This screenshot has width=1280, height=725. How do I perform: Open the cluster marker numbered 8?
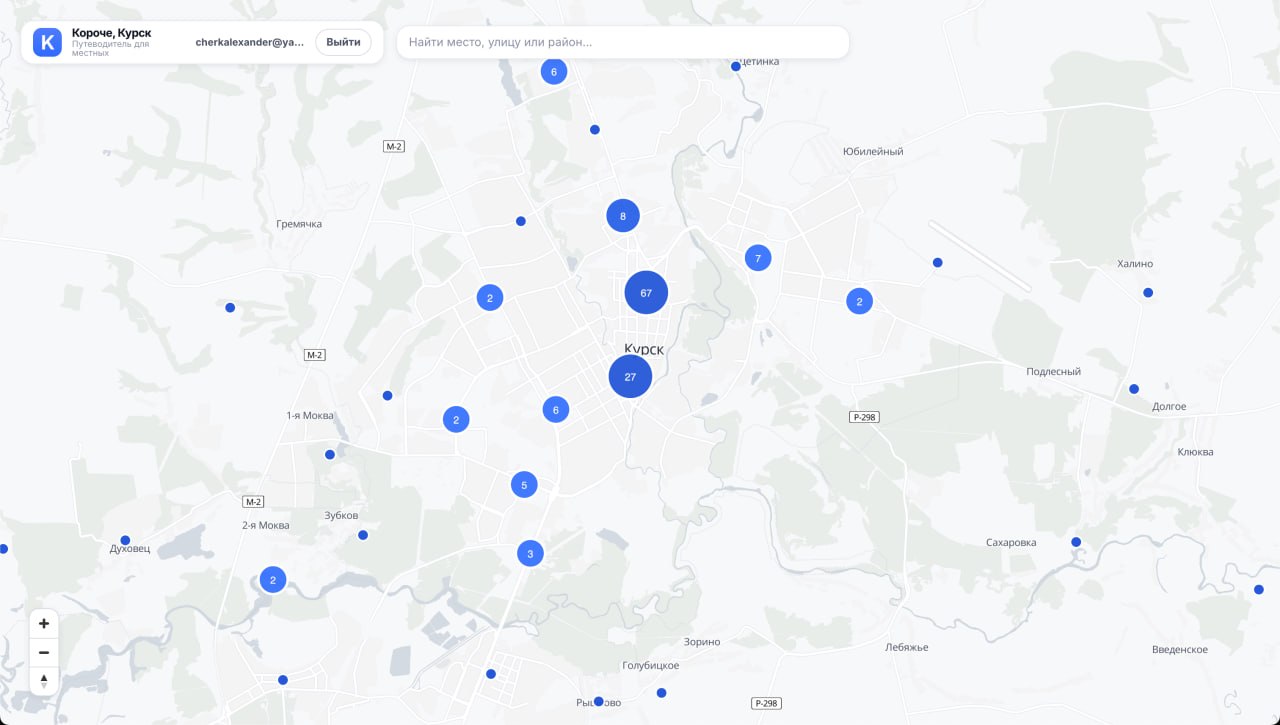pyautogui.click(x=623, y=216)
